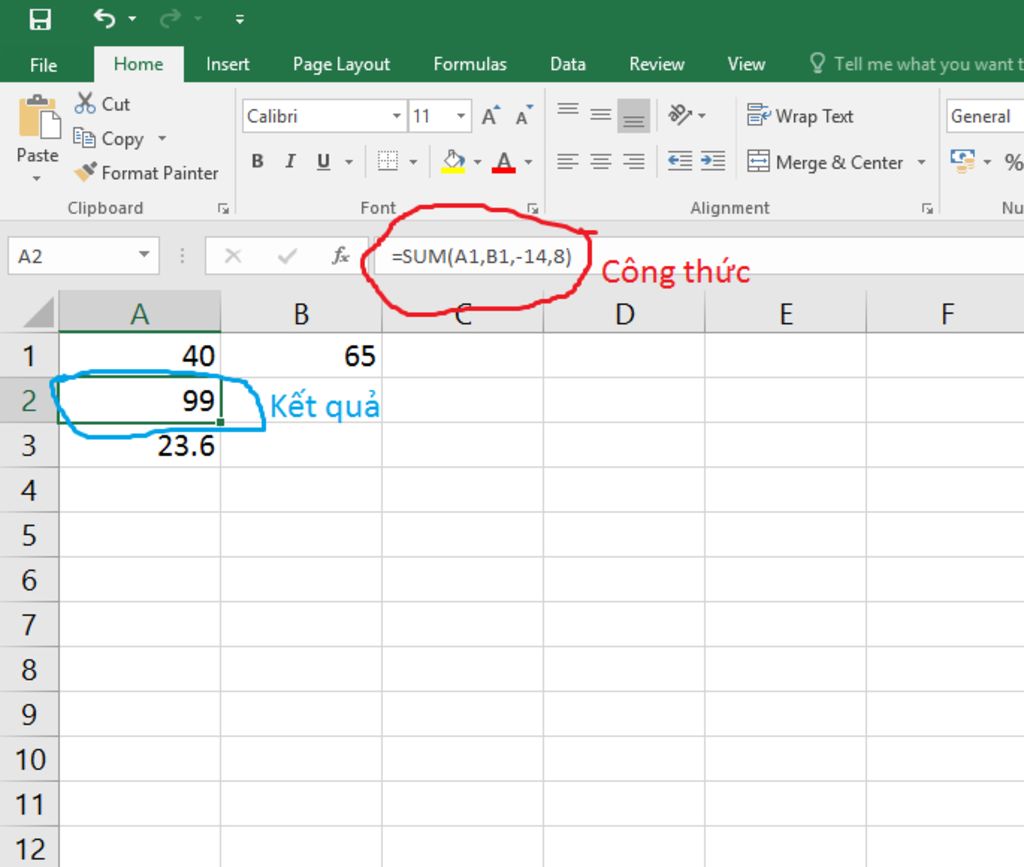Viewport: 1024px width, 867px height.
Task: Select cell A3 containing 23.6
Action: tap(140, 445)
